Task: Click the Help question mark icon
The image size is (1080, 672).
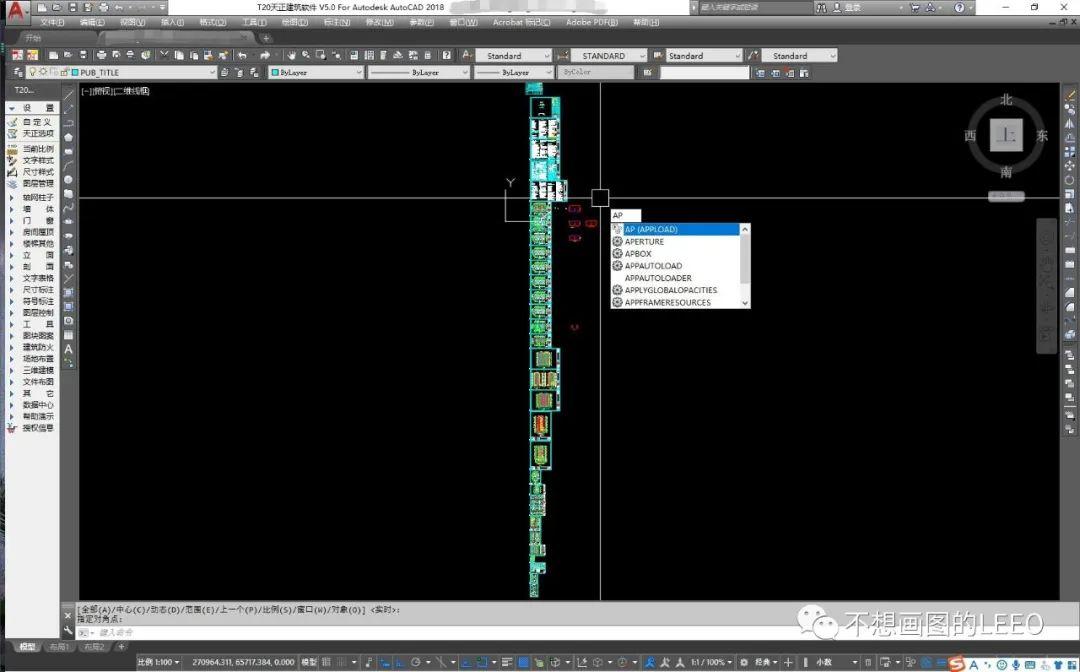Action: (x=446, y=55)
